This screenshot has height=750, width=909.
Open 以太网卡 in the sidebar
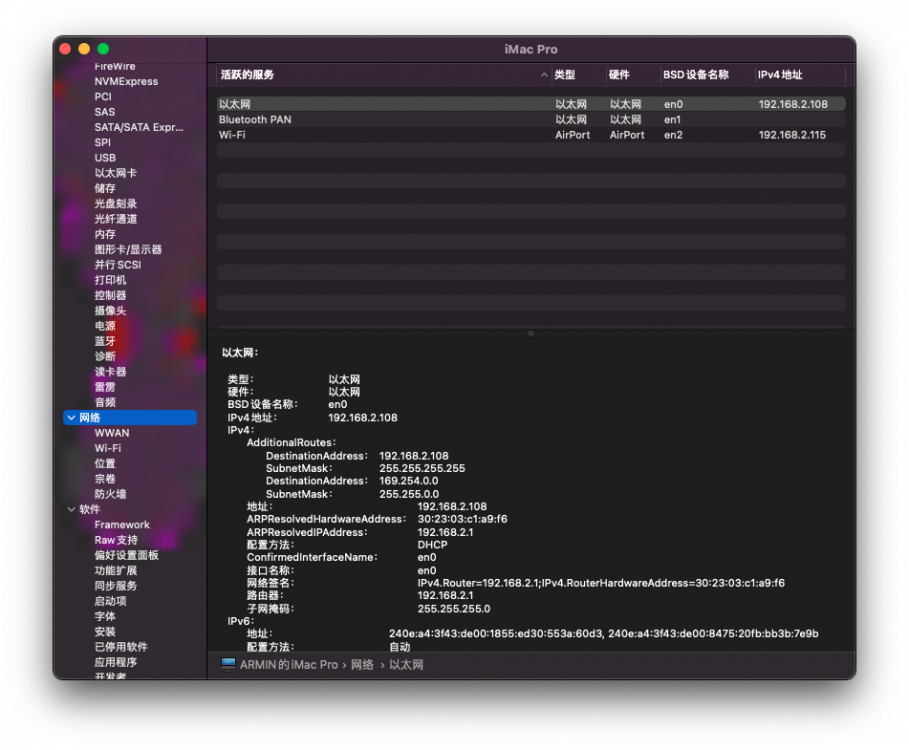pos(115,173)
